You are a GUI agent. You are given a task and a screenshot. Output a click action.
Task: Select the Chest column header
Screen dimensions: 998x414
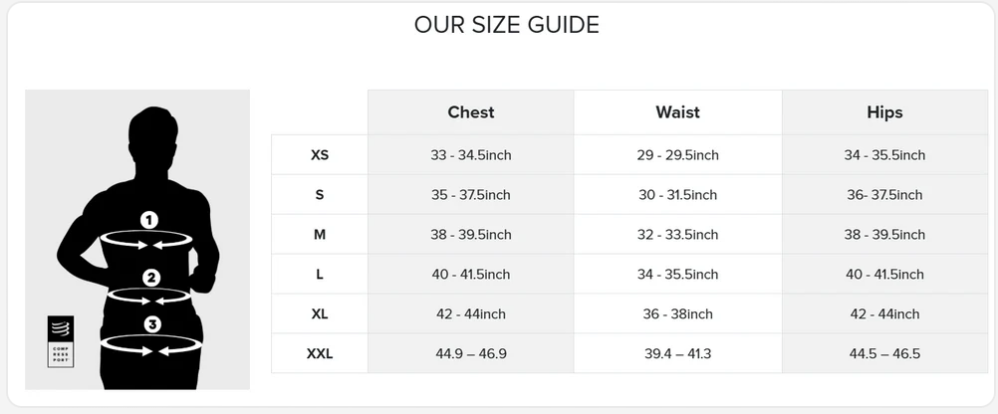[x=471, y=112]
